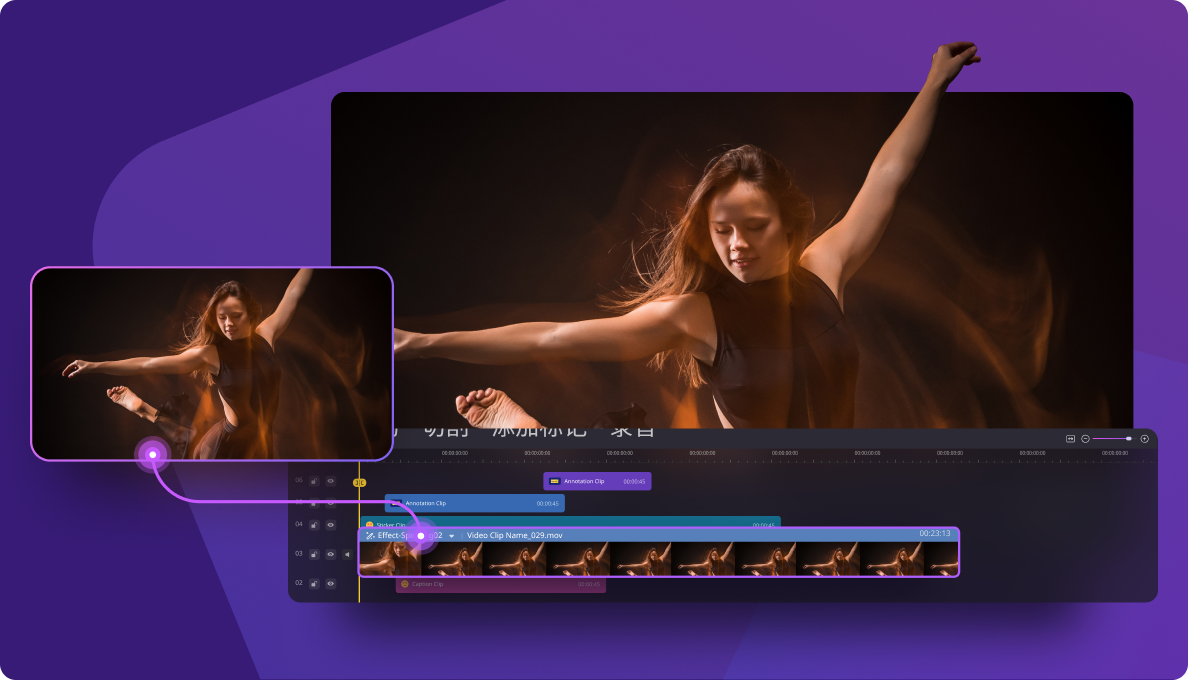Click the effect wand icon on video clip
1188x680 pixels.
coord(370,535)
